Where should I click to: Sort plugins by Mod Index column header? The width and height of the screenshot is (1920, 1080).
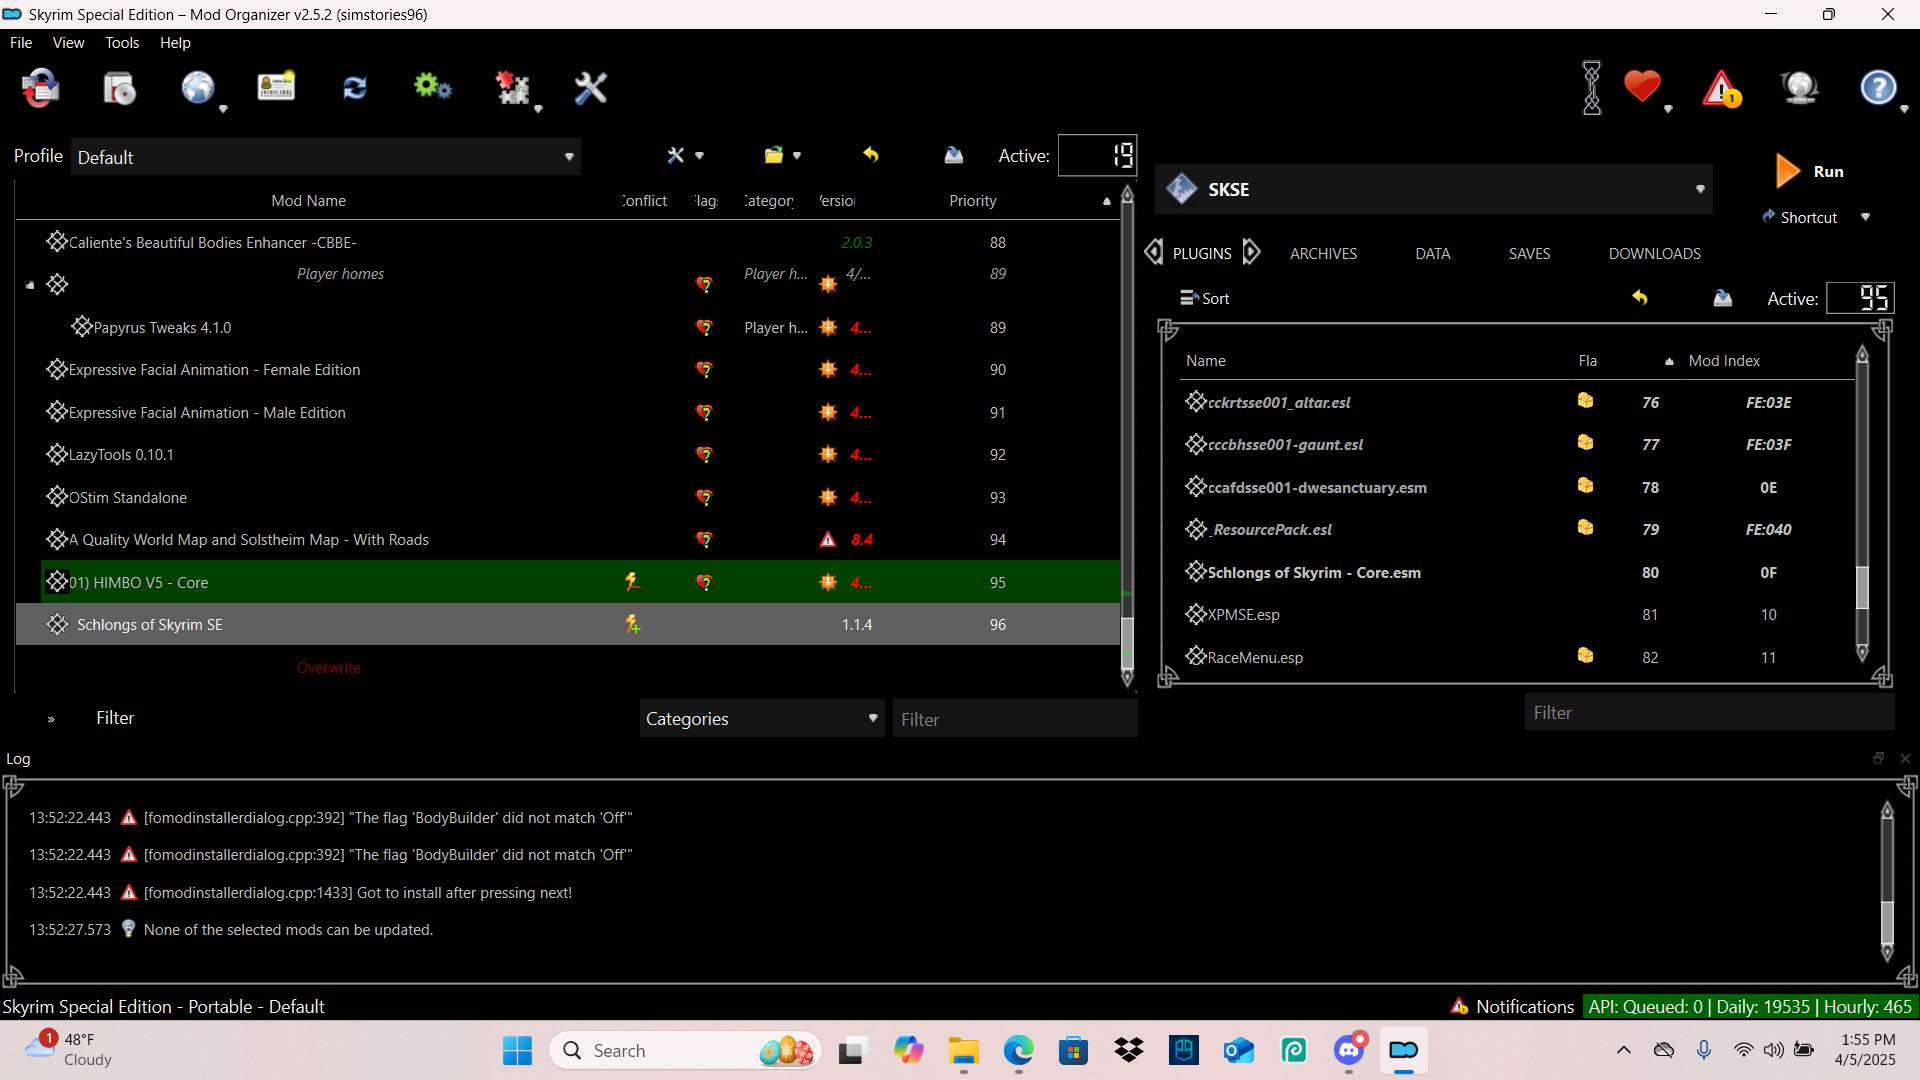point(1724,361)
